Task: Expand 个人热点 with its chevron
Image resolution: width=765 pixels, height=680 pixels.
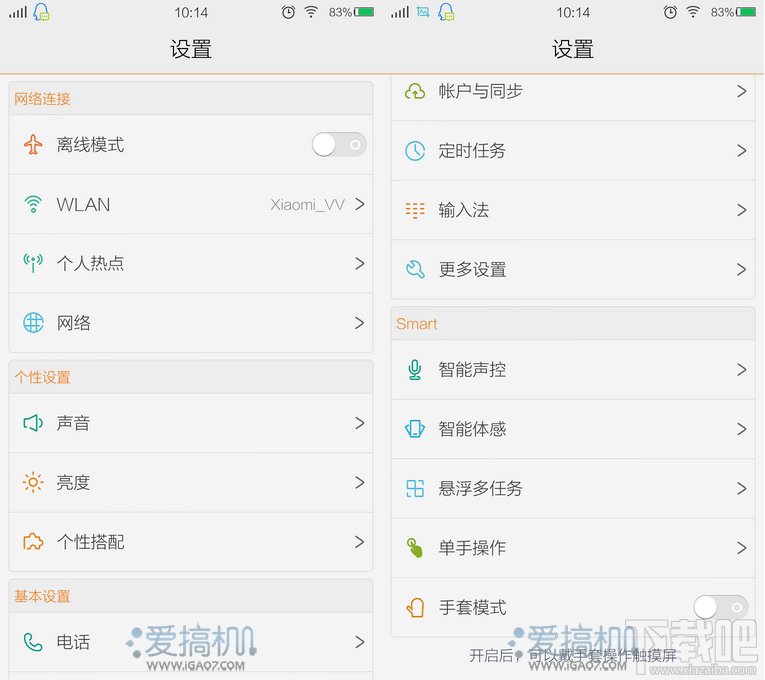Action: [x=360, y=263]
